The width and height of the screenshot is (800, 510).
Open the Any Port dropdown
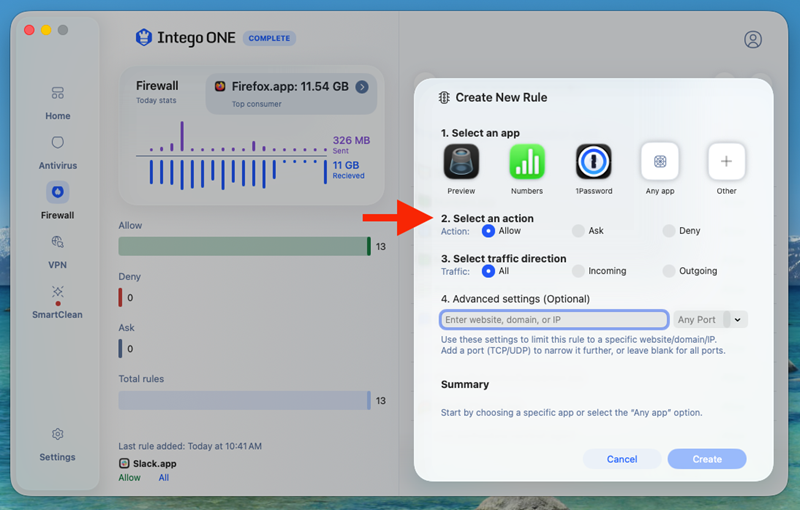coord(710,320)
